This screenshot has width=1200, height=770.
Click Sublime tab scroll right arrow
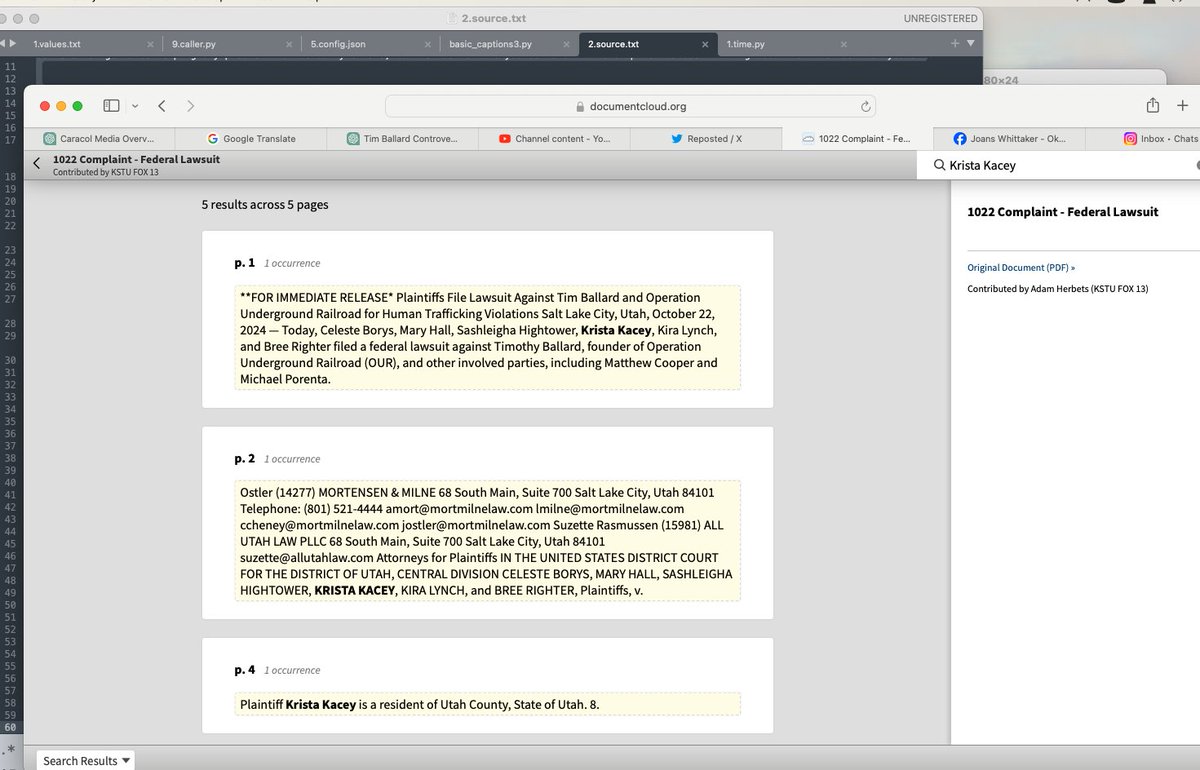[x=13, y=44]
